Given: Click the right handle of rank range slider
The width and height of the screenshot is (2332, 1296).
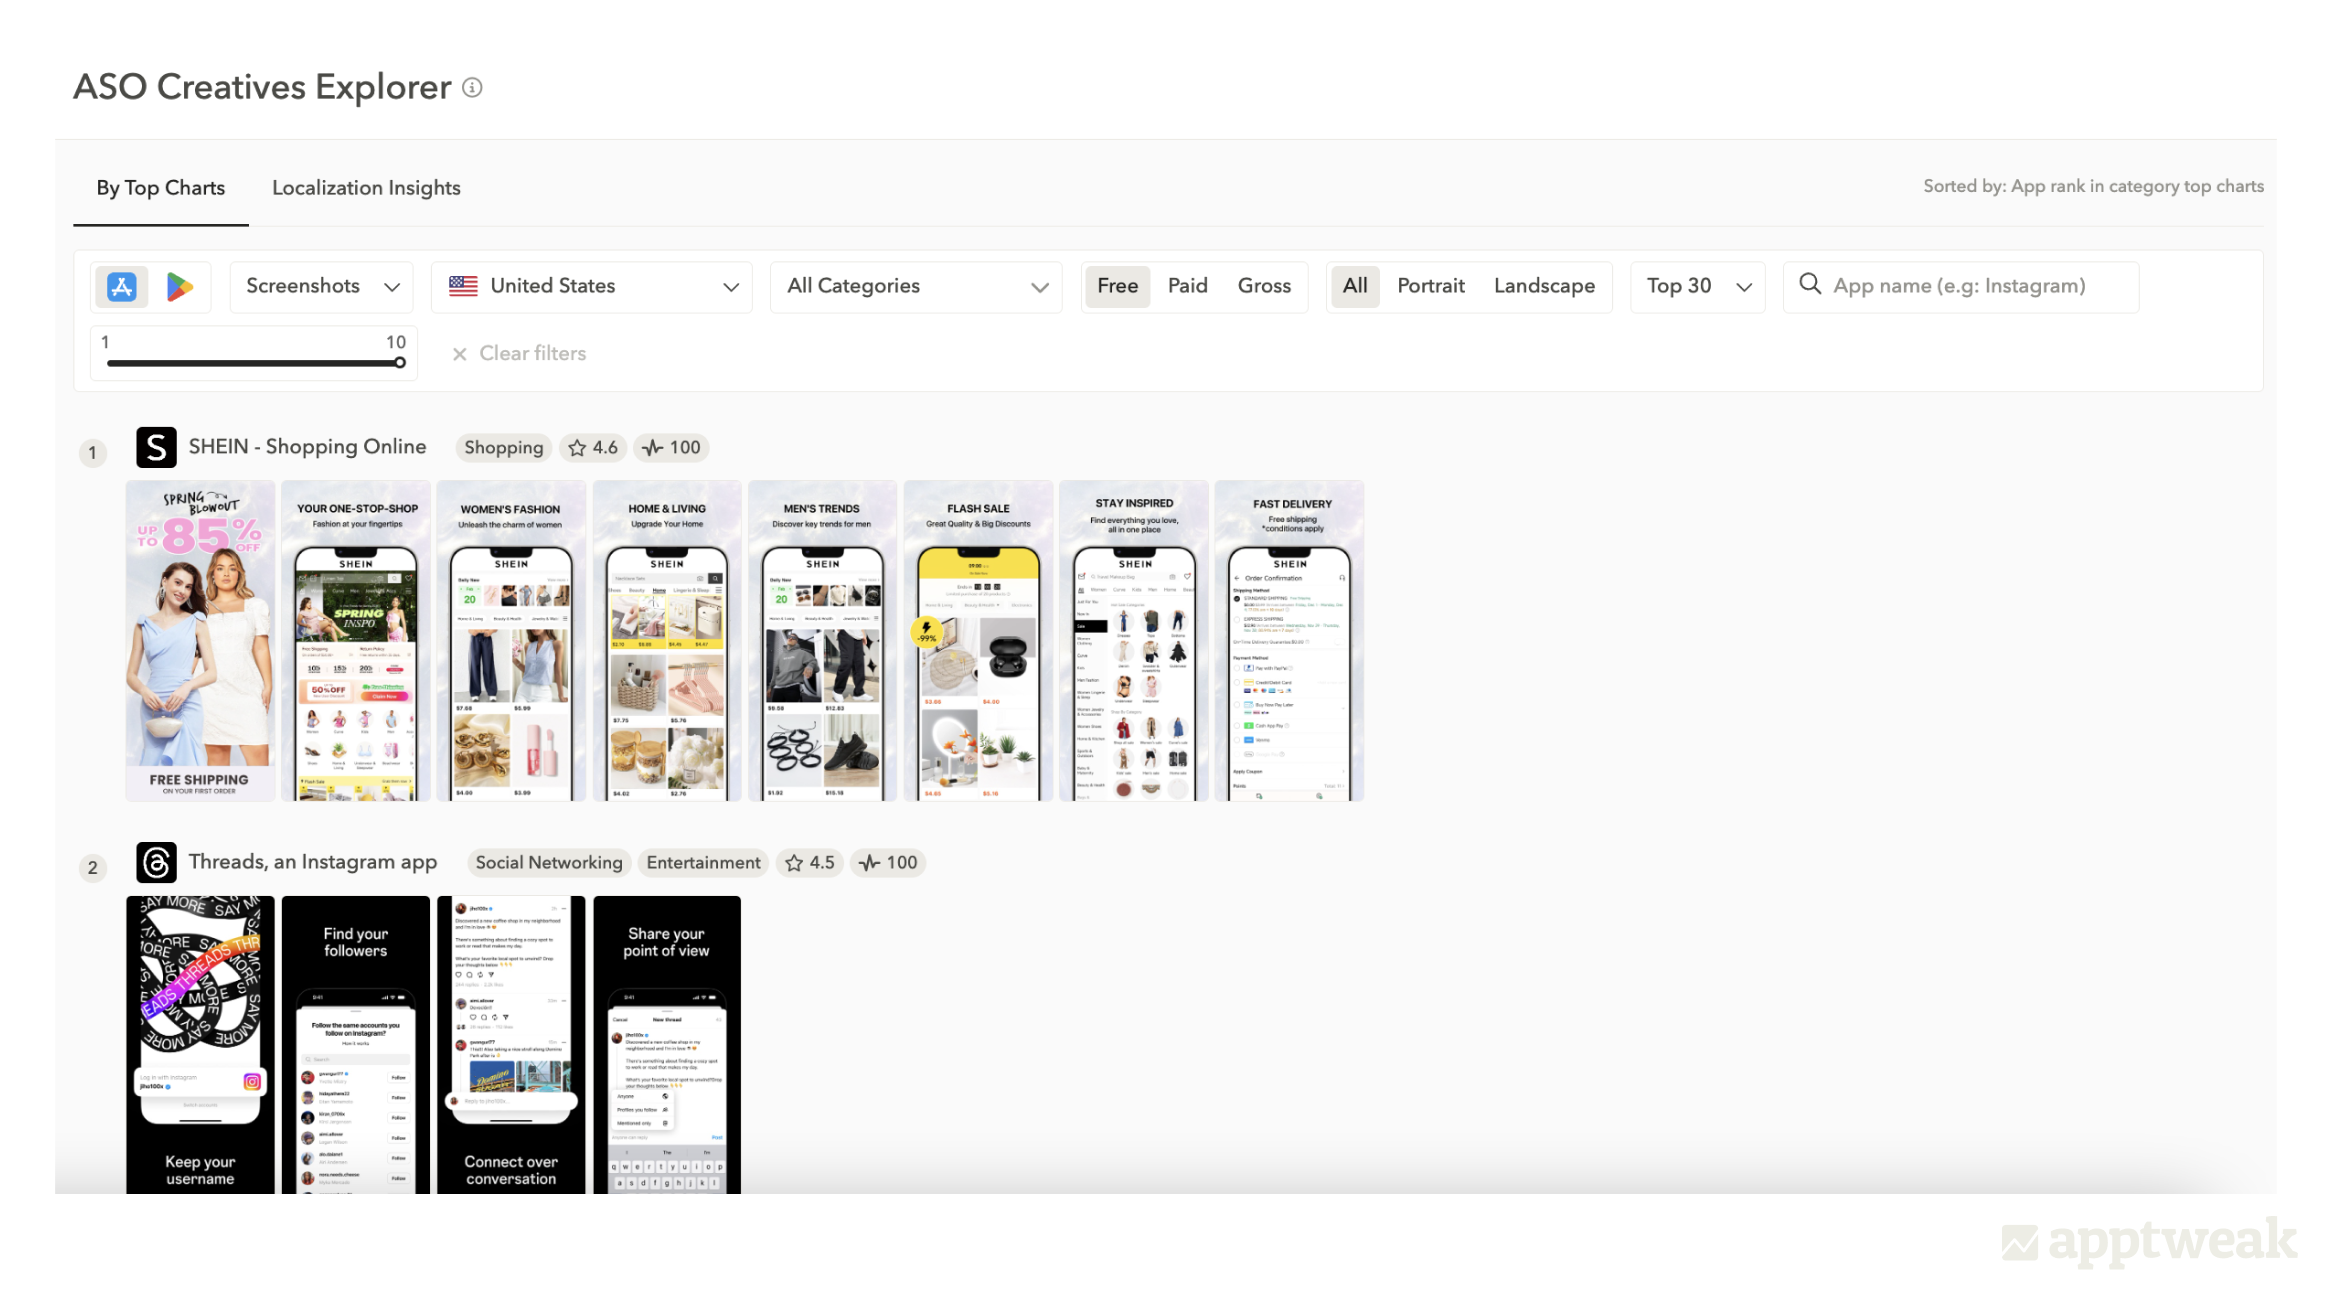Looking at the screenshot, I should [400, 363].
